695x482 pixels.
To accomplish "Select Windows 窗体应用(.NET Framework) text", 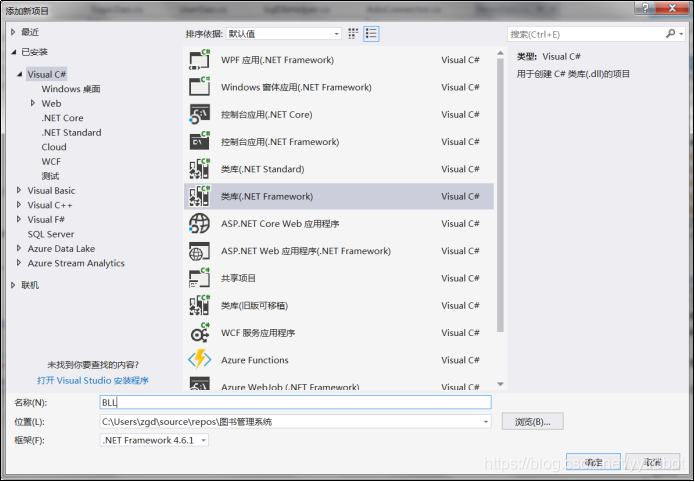I will point(296,87).
